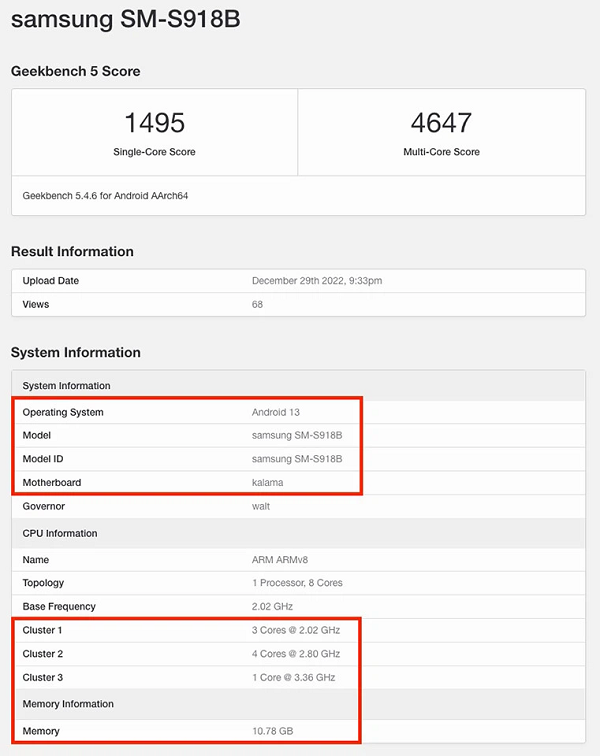Click the Geekbench 5 Score heading
The width and height of the screenshot is (600, 756).
pos(75,71)
